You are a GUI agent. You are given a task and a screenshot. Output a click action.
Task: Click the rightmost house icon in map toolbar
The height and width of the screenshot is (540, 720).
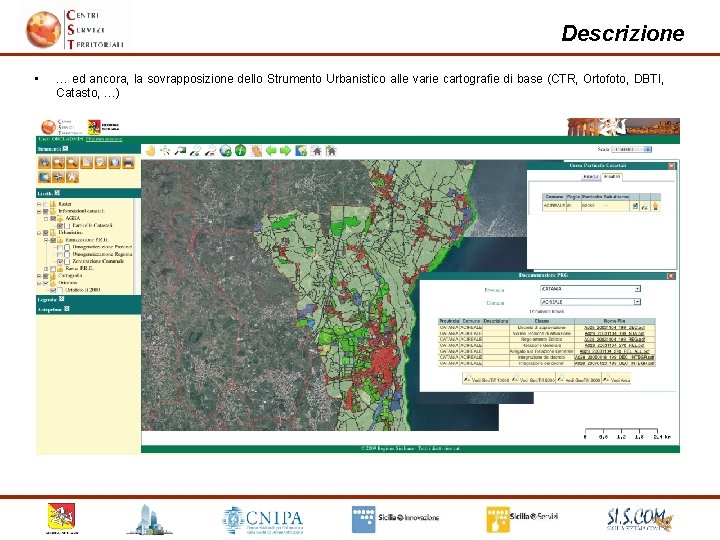click(331, 151)
